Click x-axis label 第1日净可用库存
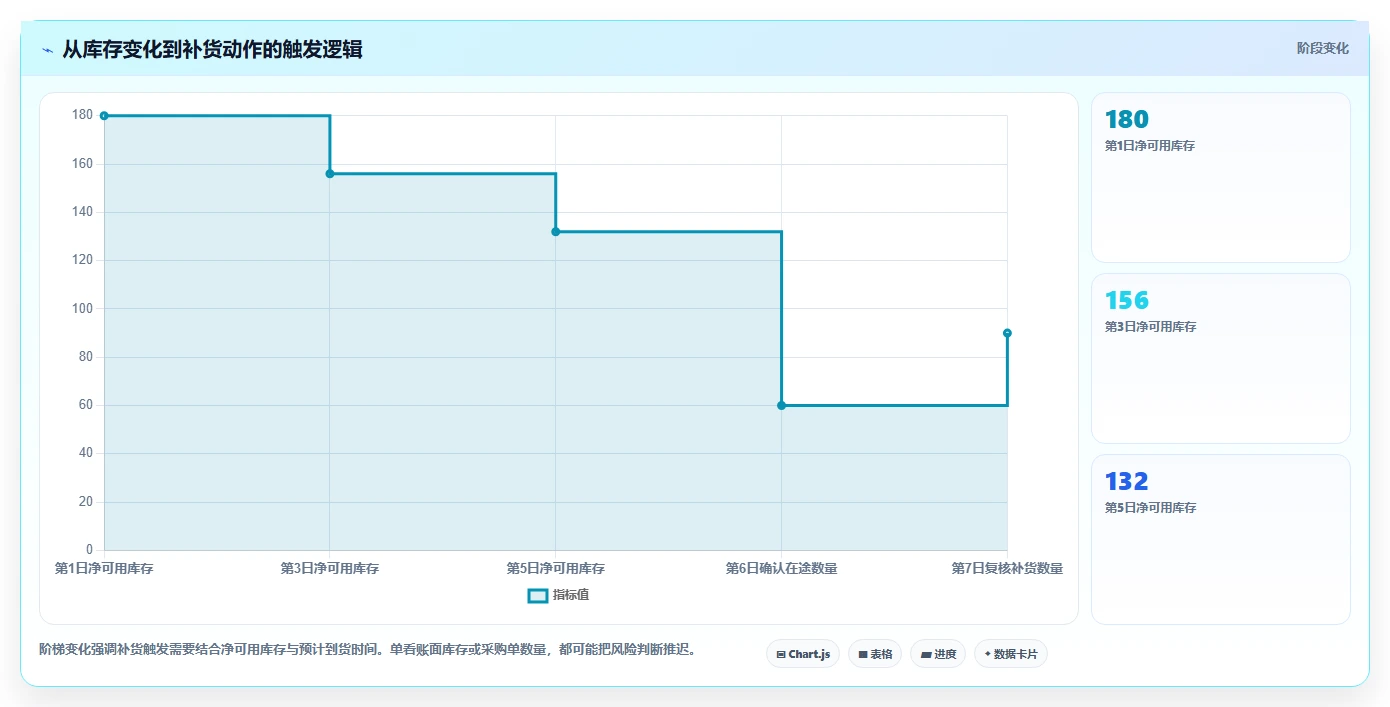 [x=104, y=568]
